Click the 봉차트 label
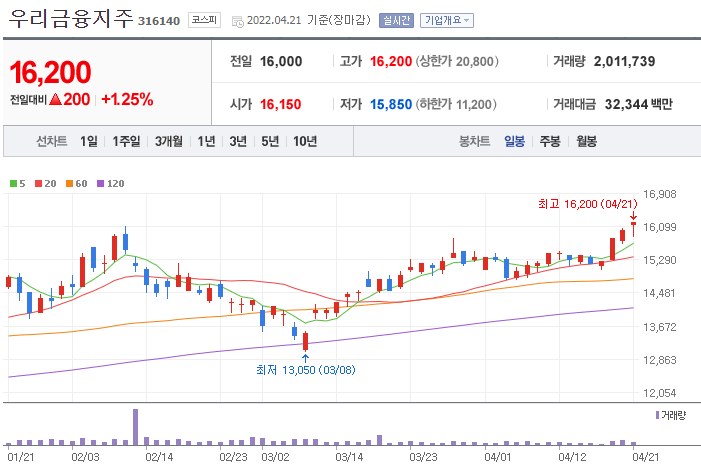 coord(474,142)
